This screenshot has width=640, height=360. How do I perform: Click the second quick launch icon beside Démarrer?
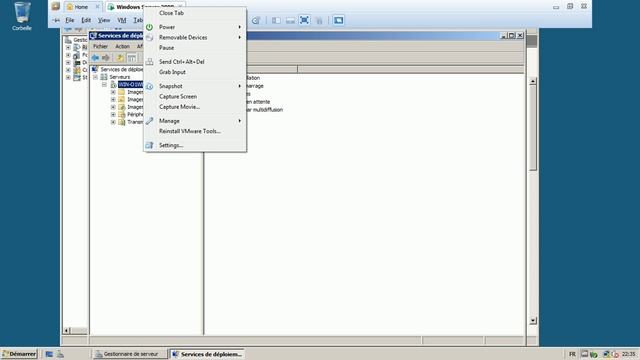pyautogui.click(x=60, y=354)
